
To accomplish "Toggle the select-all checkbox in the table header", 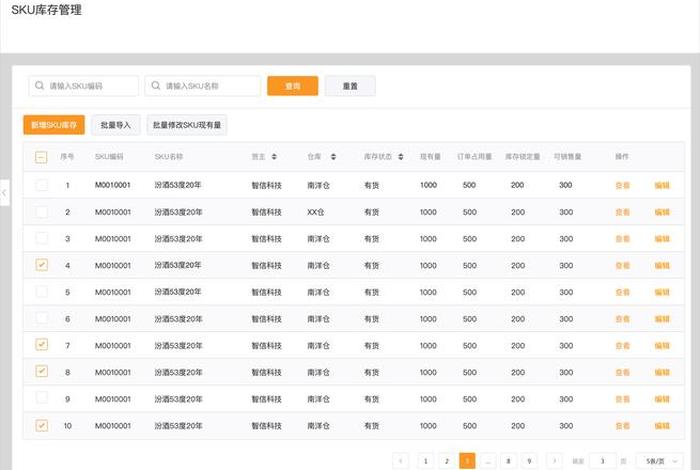I will point(41,157).
